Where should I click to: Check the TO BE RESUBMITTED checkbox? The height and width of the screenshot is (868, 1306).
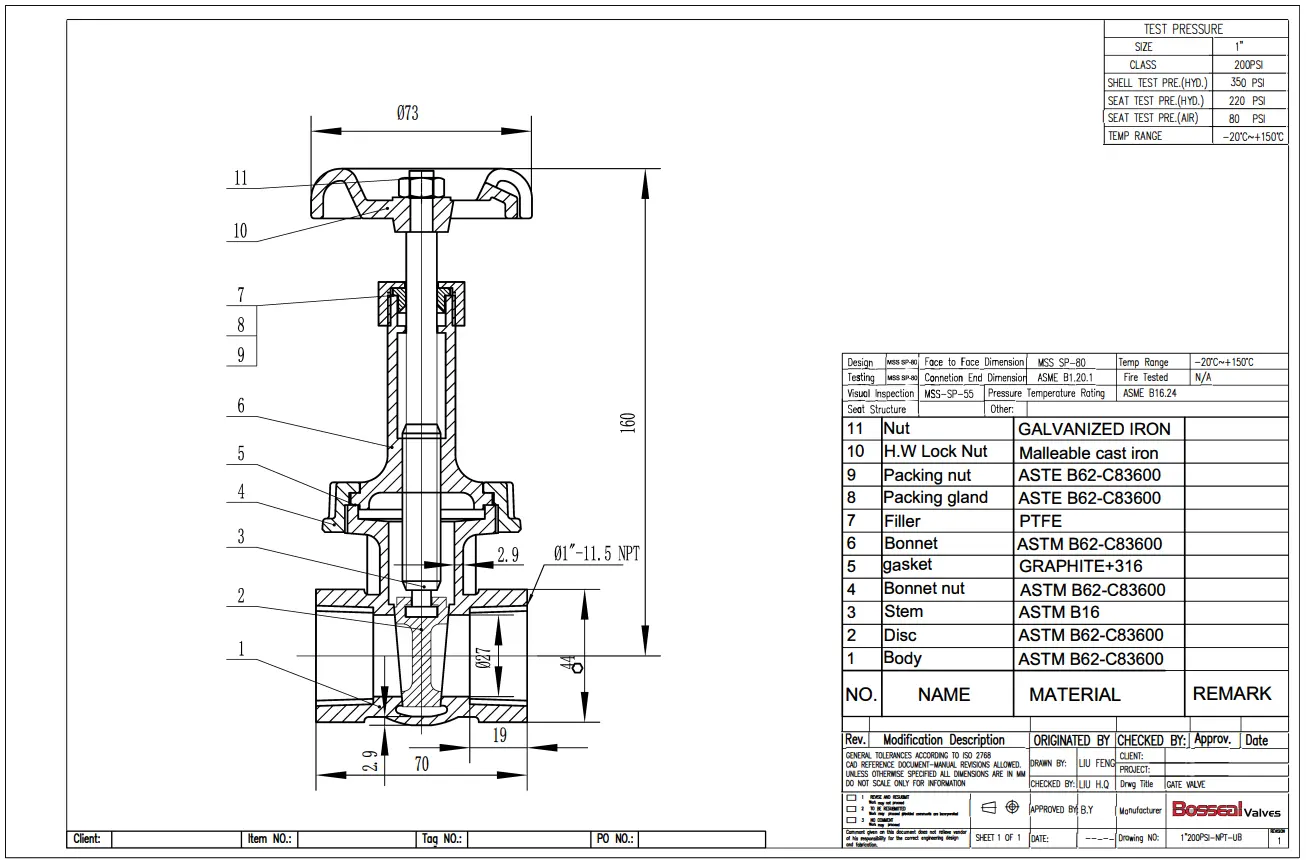851,809
